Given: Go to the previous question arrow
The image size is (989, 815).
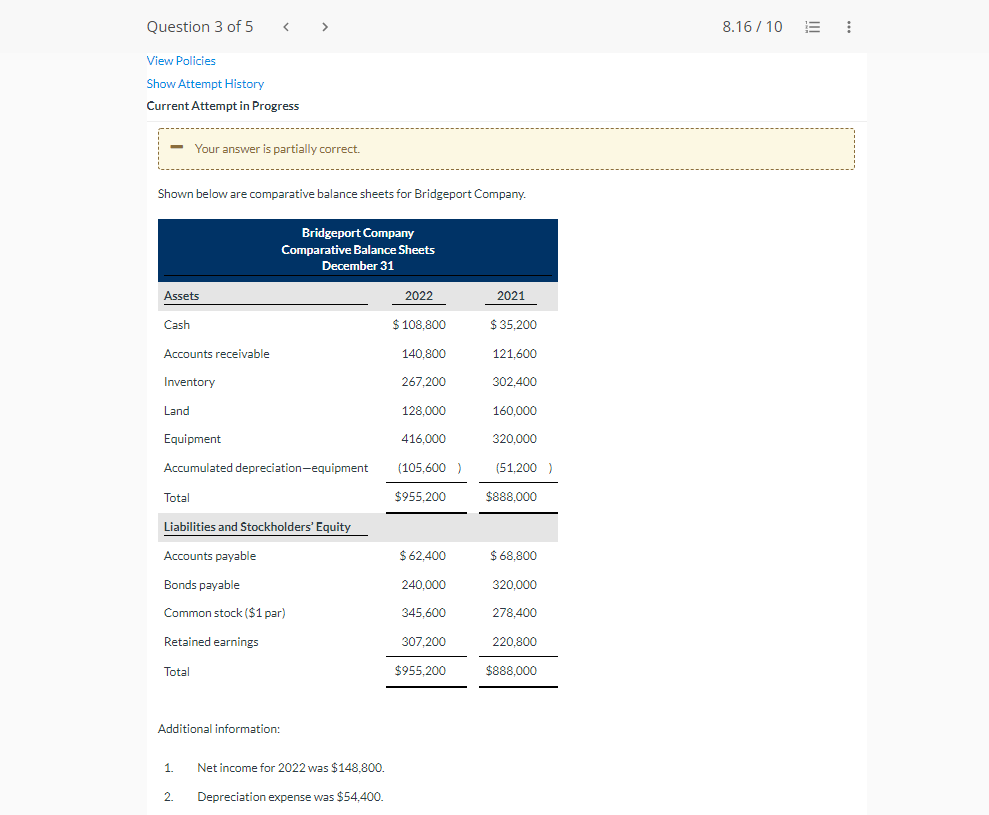Looking at the screenshot, I should pyautogui.click(x=286, y=26).
